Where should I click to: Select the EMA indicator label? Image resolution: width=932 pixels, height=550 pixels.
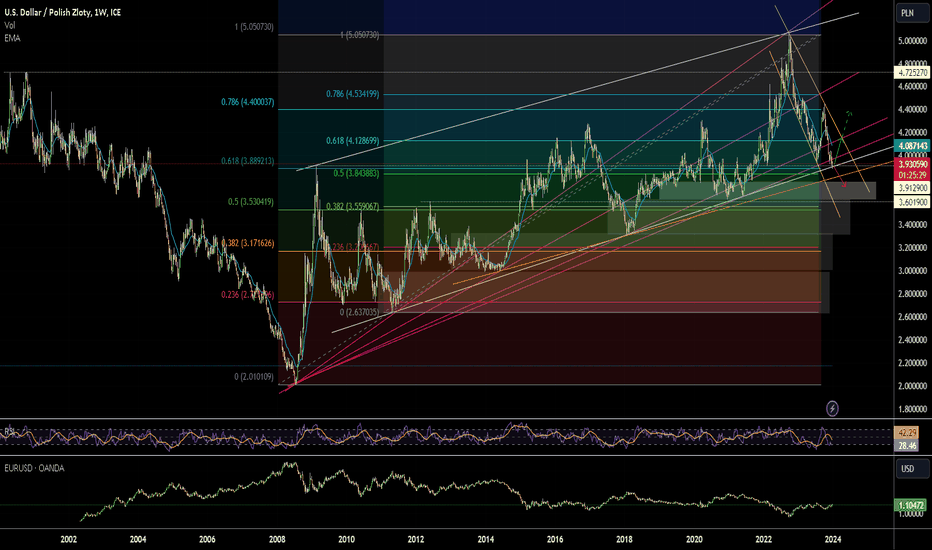(x=12, y=38)
